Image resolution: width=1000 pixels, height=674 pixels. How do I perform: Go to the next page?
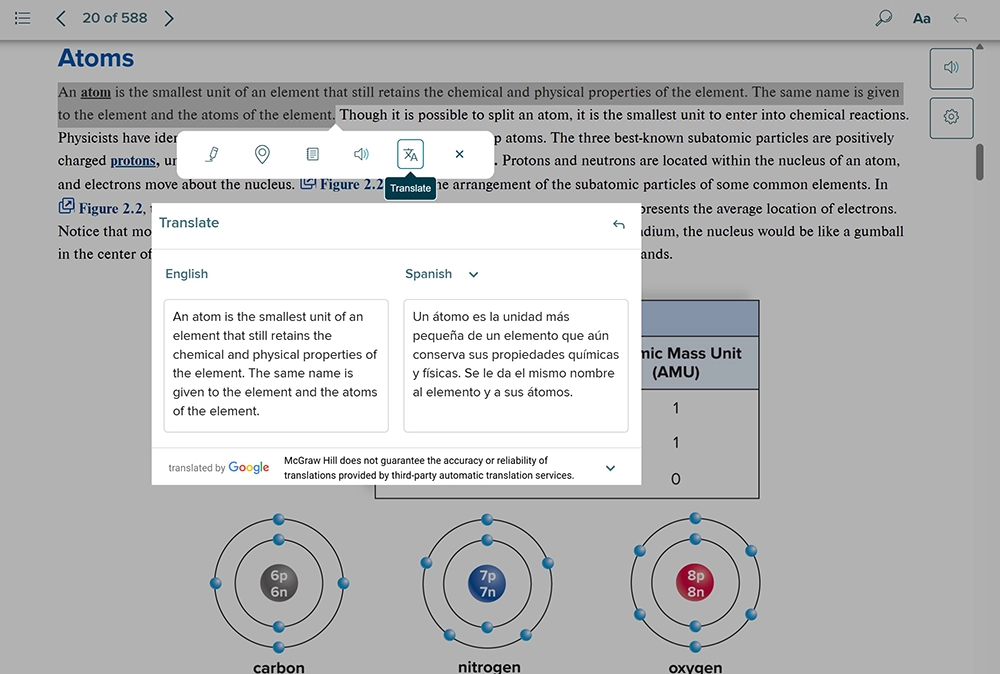[x=168, y=18]
